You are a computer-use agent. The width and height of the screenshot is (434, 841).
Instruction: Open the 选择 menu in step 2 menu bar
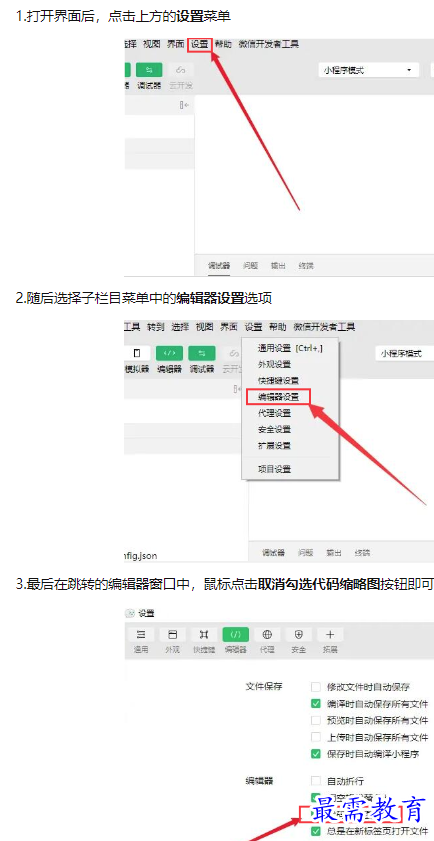(180, 327)
